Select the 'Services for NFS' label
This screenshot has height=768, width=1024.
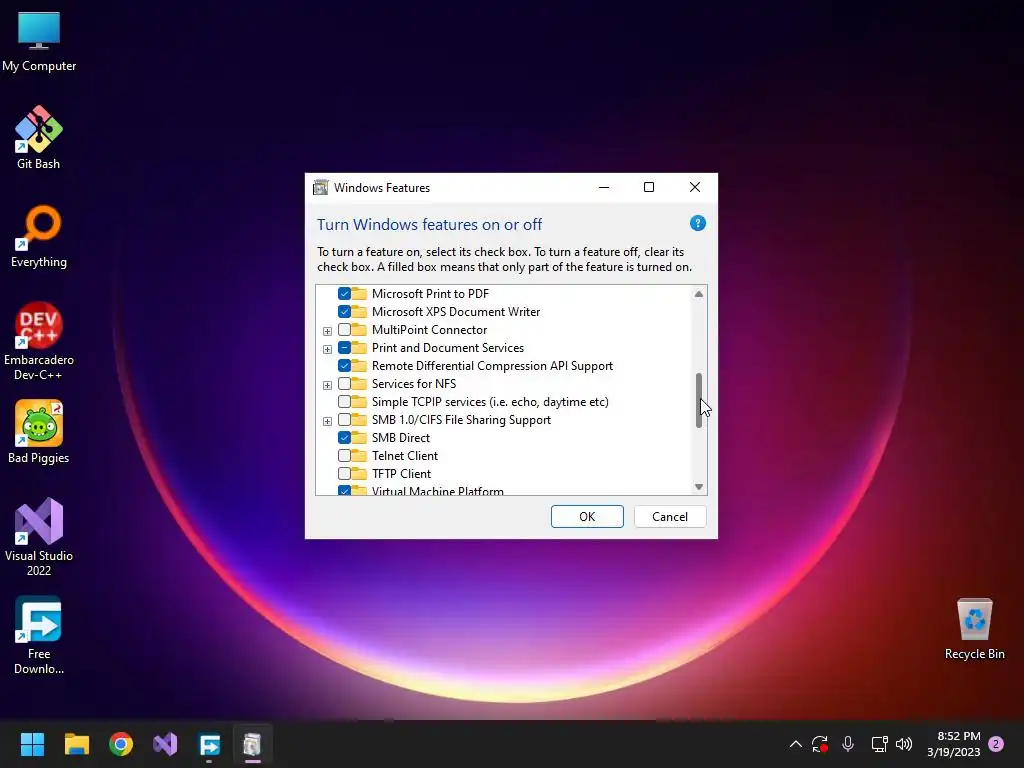[413, 383]
